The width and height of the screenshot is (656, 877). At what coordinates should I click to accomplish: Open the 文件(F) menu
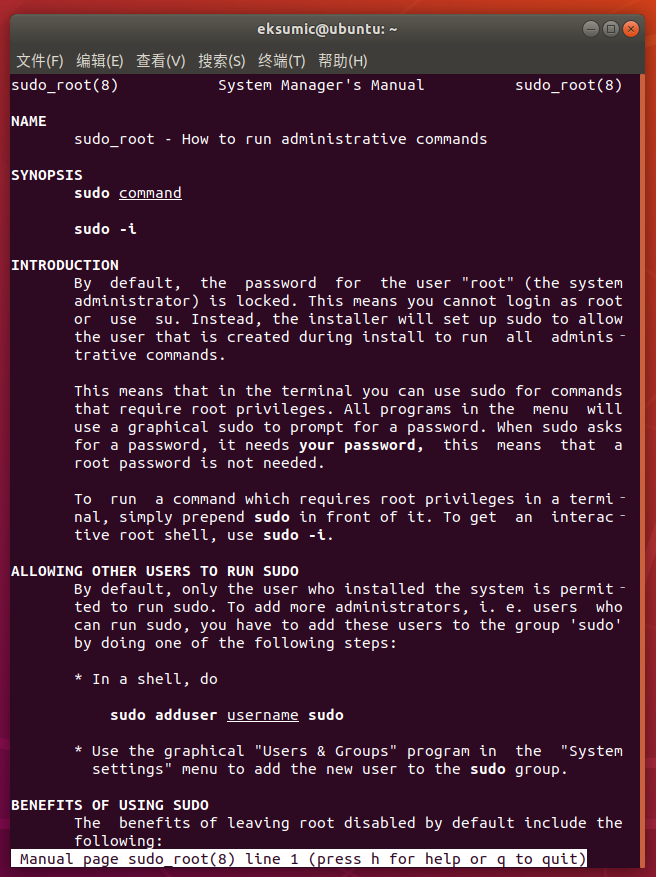click(x=40, y=61)
